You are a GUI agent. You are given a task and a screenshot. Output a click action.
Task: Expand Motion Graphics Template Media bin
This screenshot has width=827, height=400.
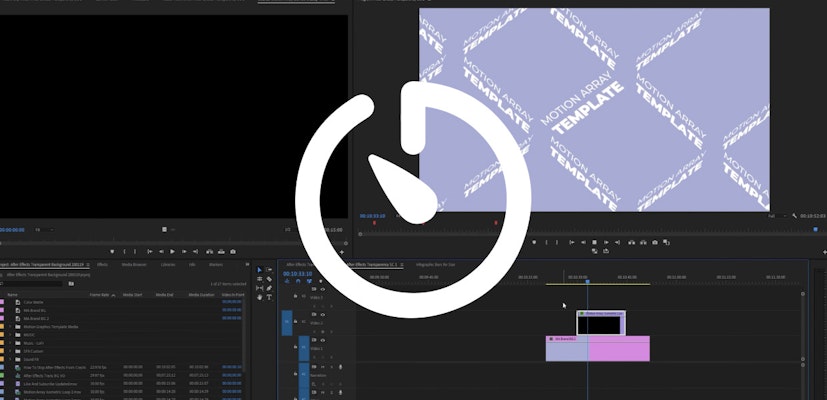(10, 327)
